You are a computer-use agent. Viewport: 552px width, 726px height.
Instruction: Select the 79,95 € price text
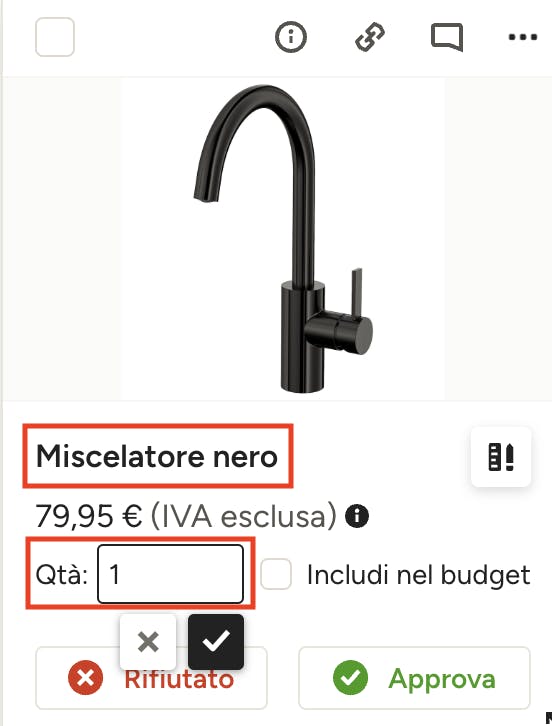(88, 516)
